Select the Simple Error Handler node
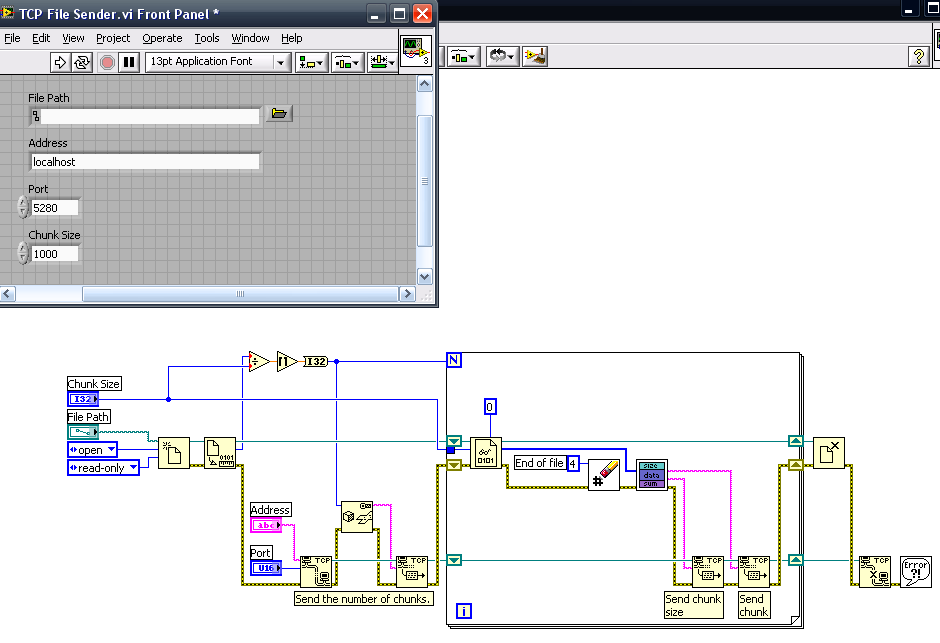This screenshot has height=643, width=940. pyautogui.click(x=915, y=571)
